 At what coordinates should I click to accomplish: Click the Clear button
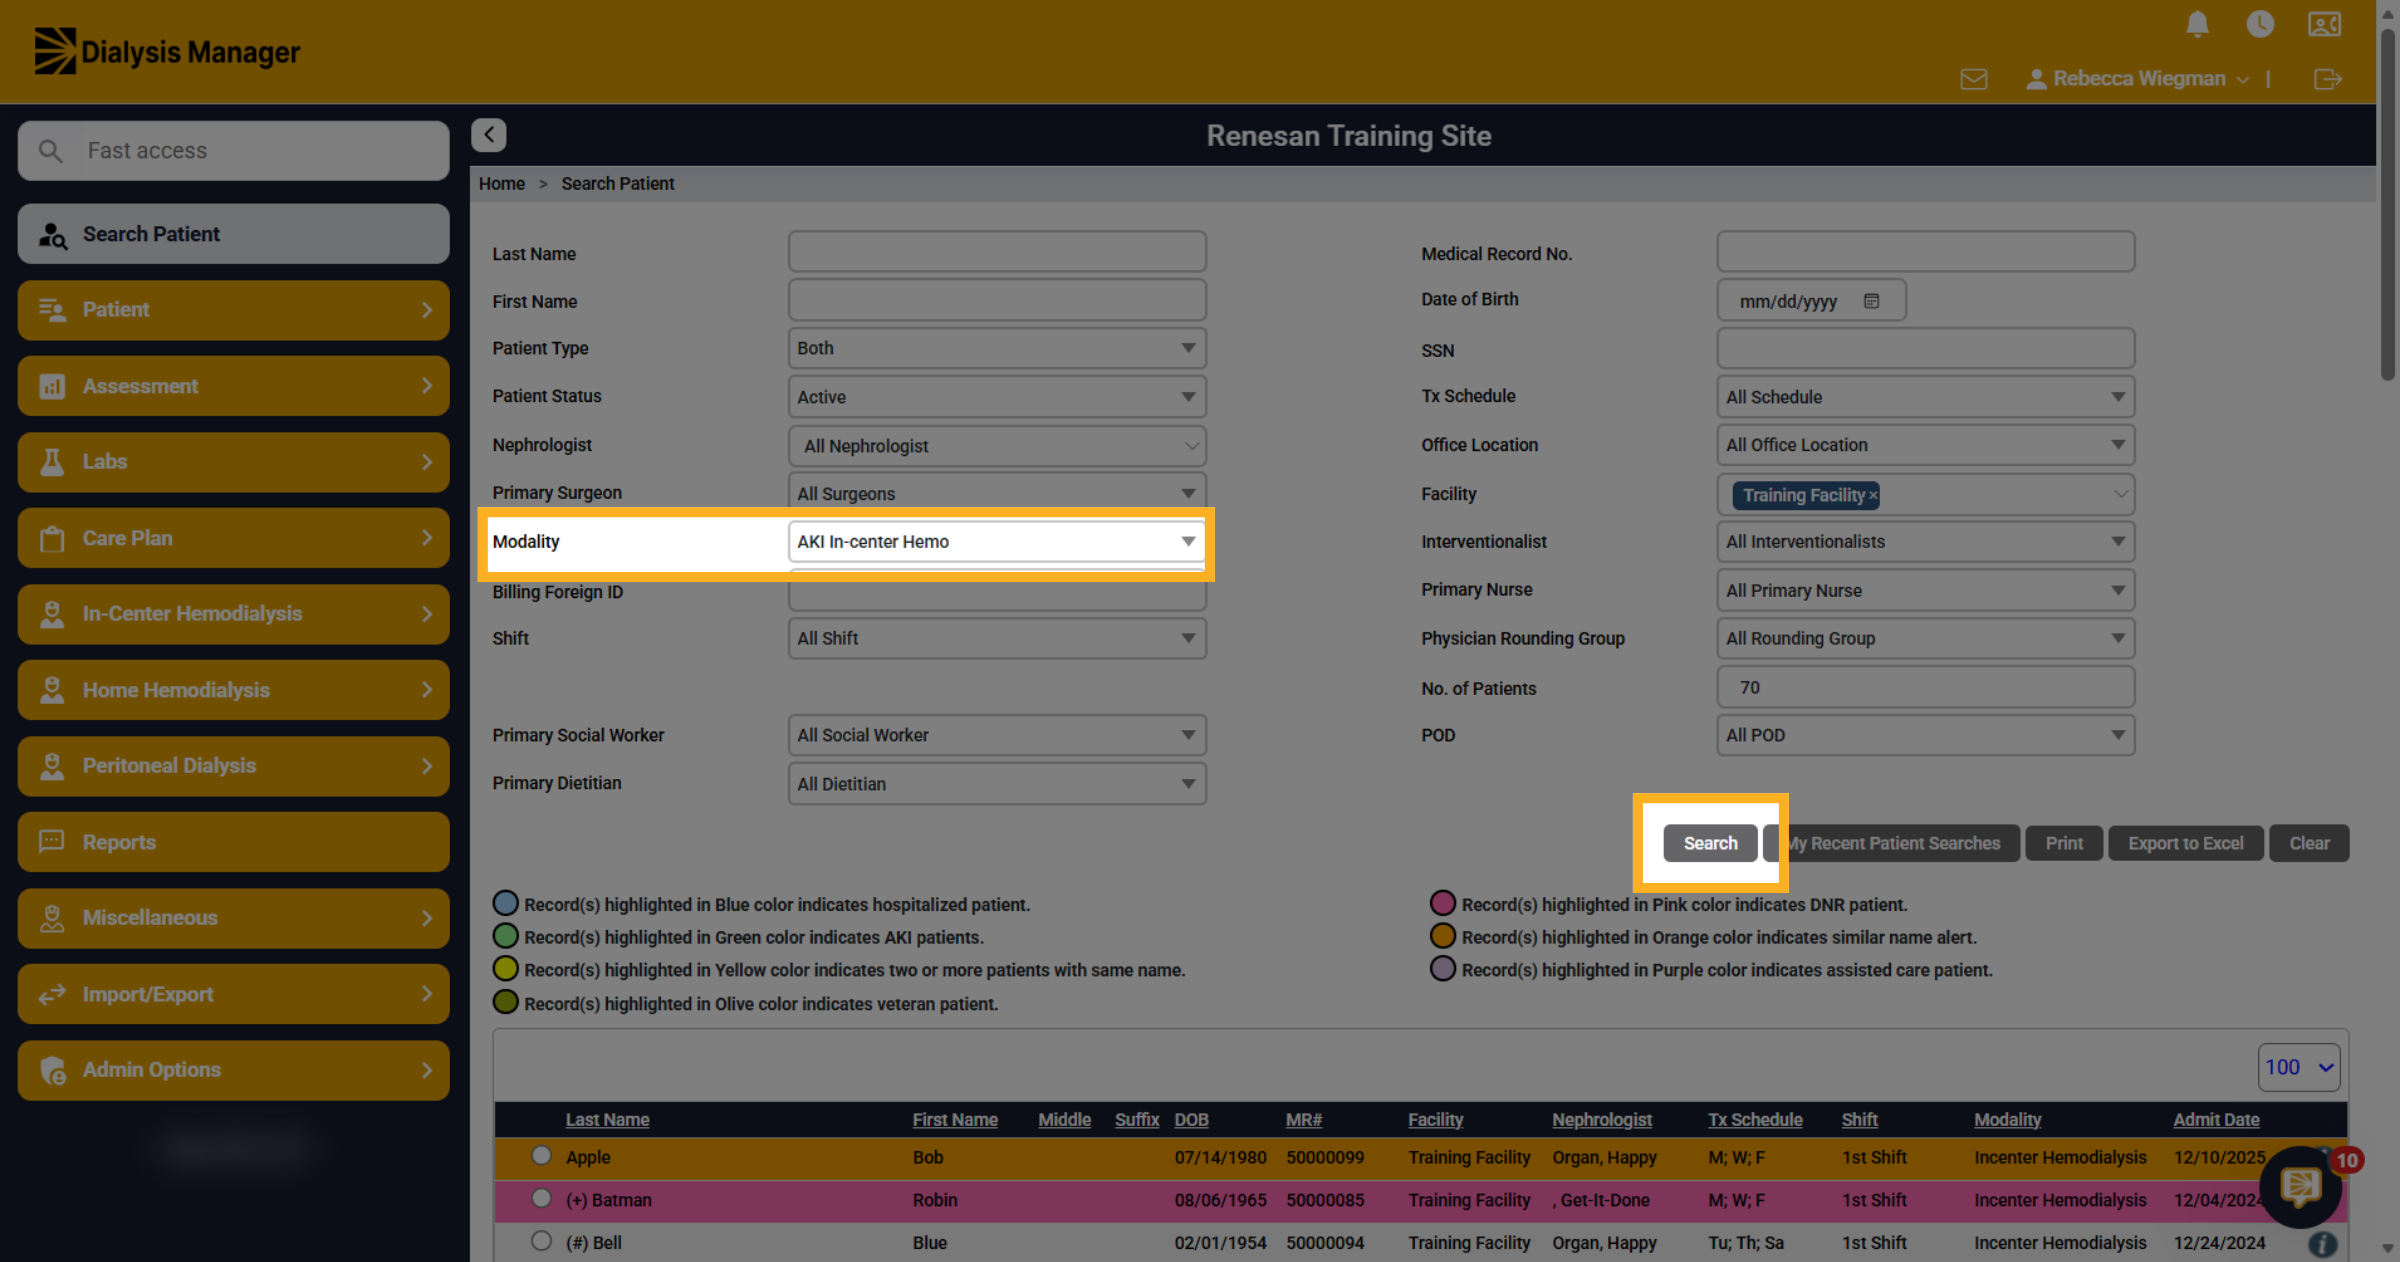2309,843
